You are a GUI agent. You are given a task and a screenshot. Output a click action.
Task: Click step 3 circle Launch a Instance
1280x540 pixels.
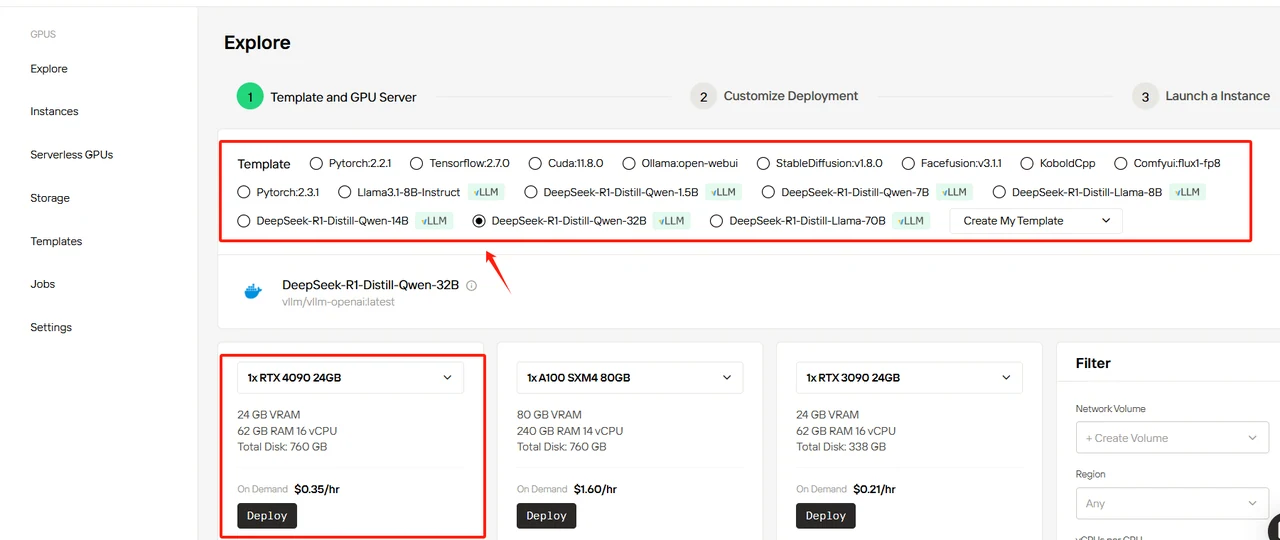pyautogui.click(x=1145, y=96)
